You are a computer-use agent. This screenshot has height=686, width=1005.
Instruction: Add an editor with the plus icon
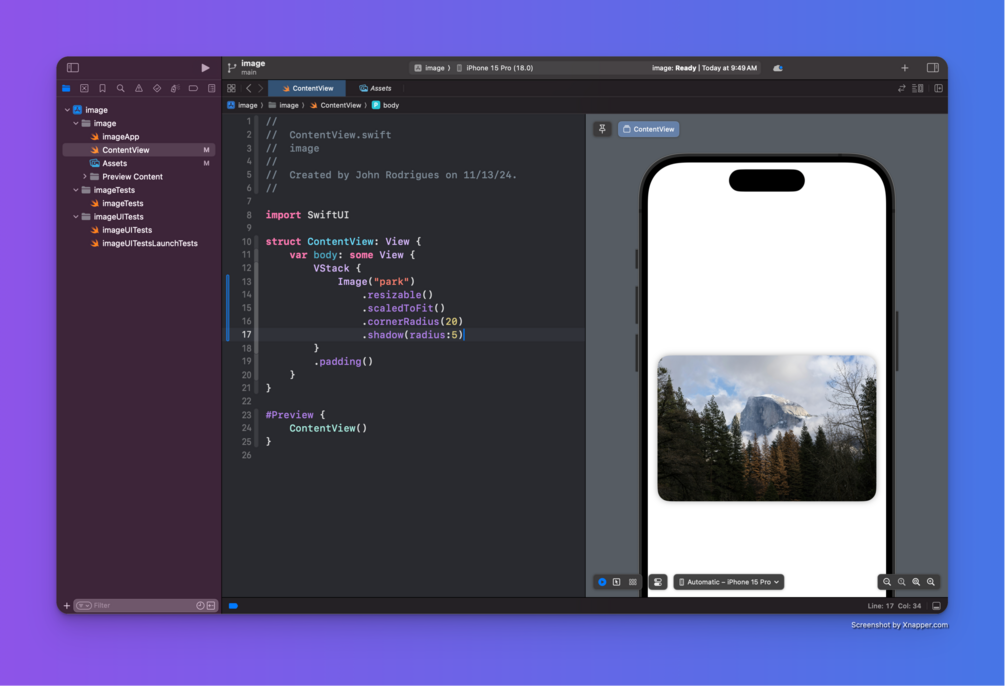coord(904,68)
